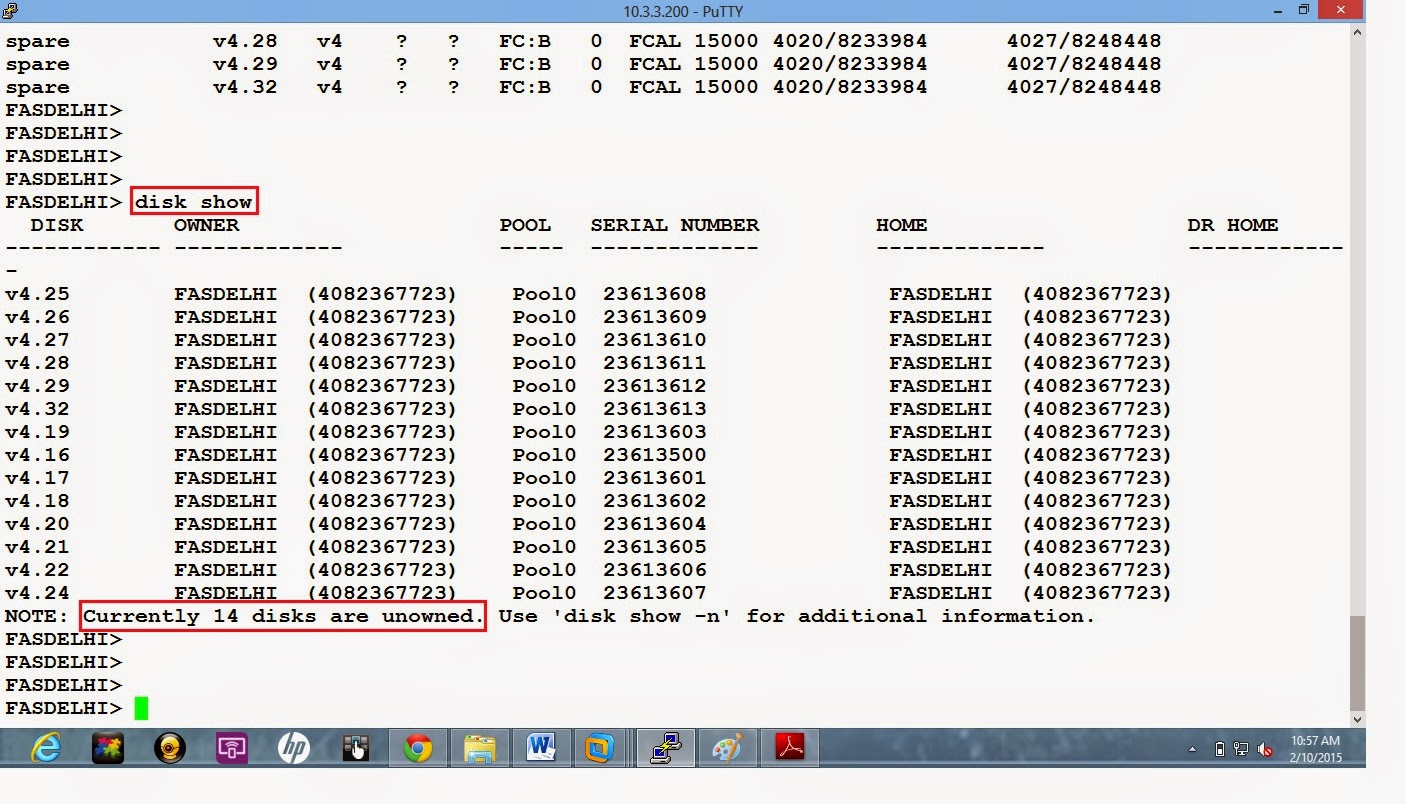Viewport: 1406px width, 804px height.
Task: Select the active PuTTY session on the taskbar
Action: [664, 747]
